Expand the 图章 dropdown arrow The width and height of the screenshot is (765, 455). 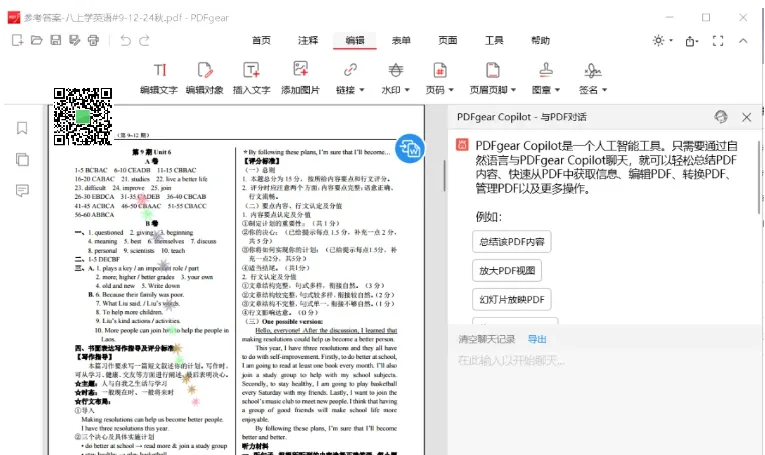click(558, 90)
